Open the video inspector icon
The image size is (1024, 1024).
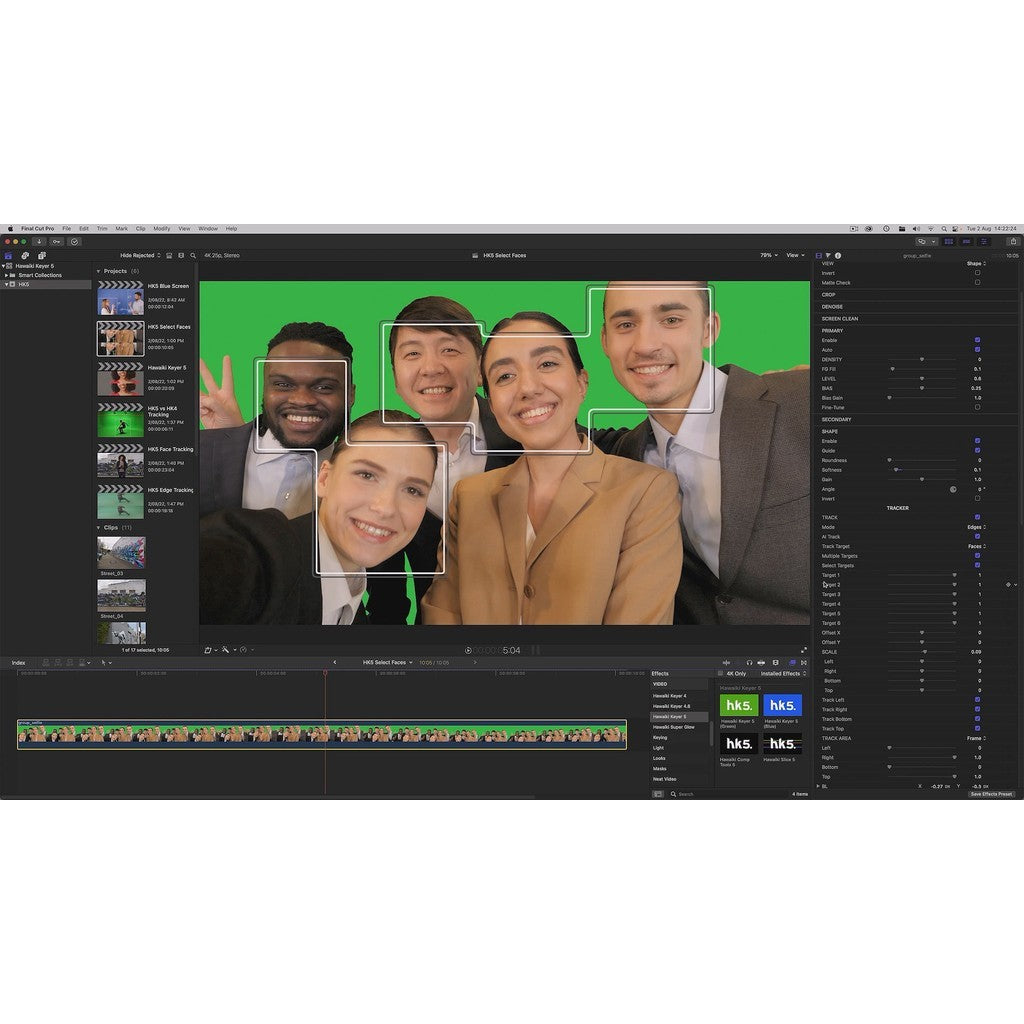point(819,255)
